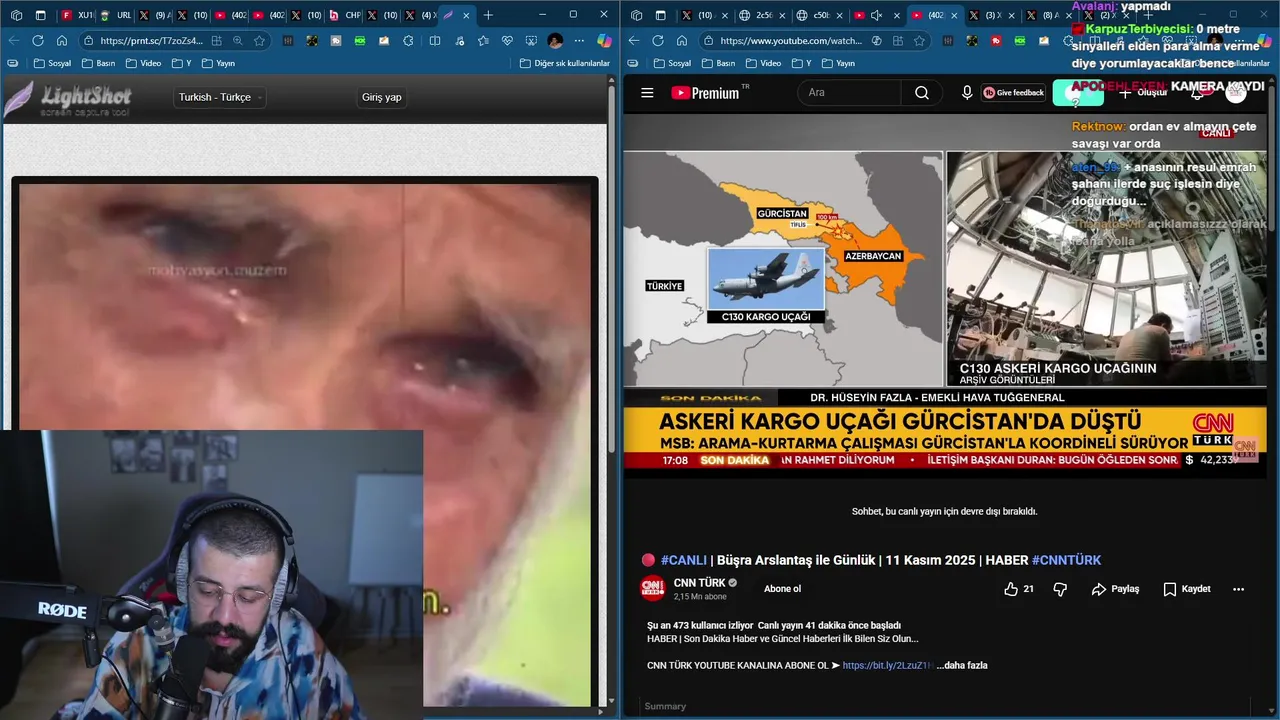
Task: Reload the YouTube page
Action: pyautogui.click(x=658, y=41)
